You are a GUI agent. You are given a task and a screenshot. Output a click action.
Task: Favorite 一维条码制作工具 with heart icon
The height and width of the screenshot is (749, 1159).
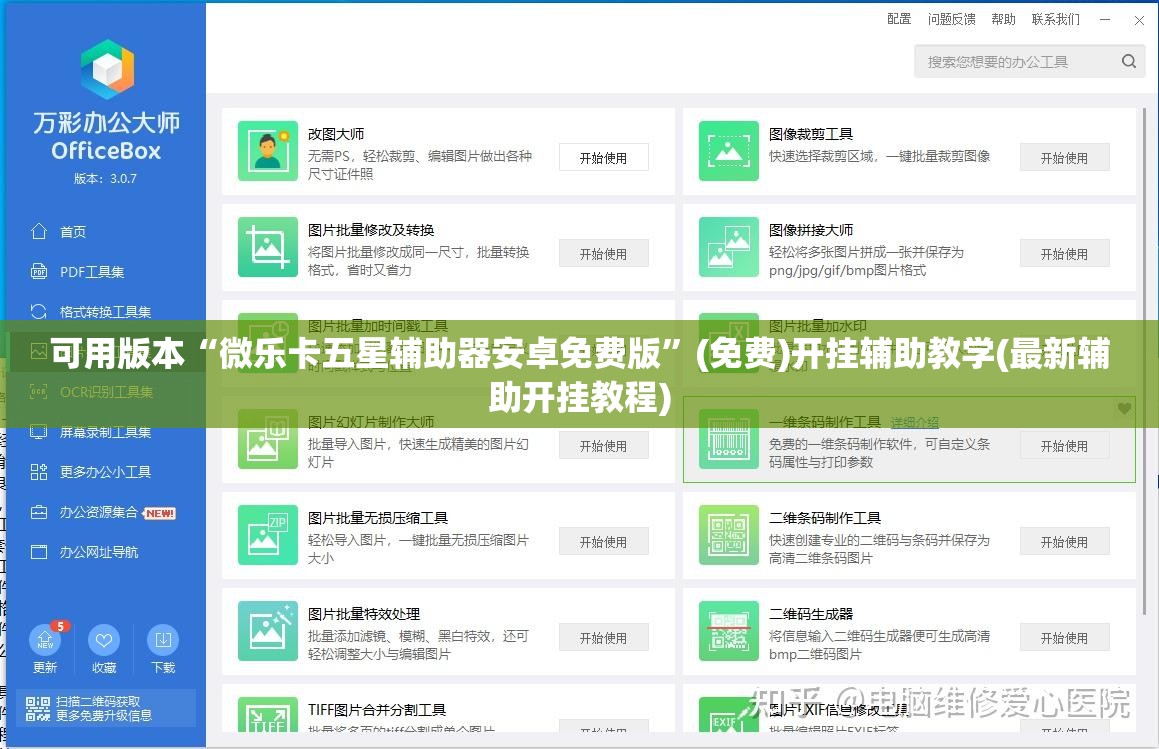tap(1124, 408)
